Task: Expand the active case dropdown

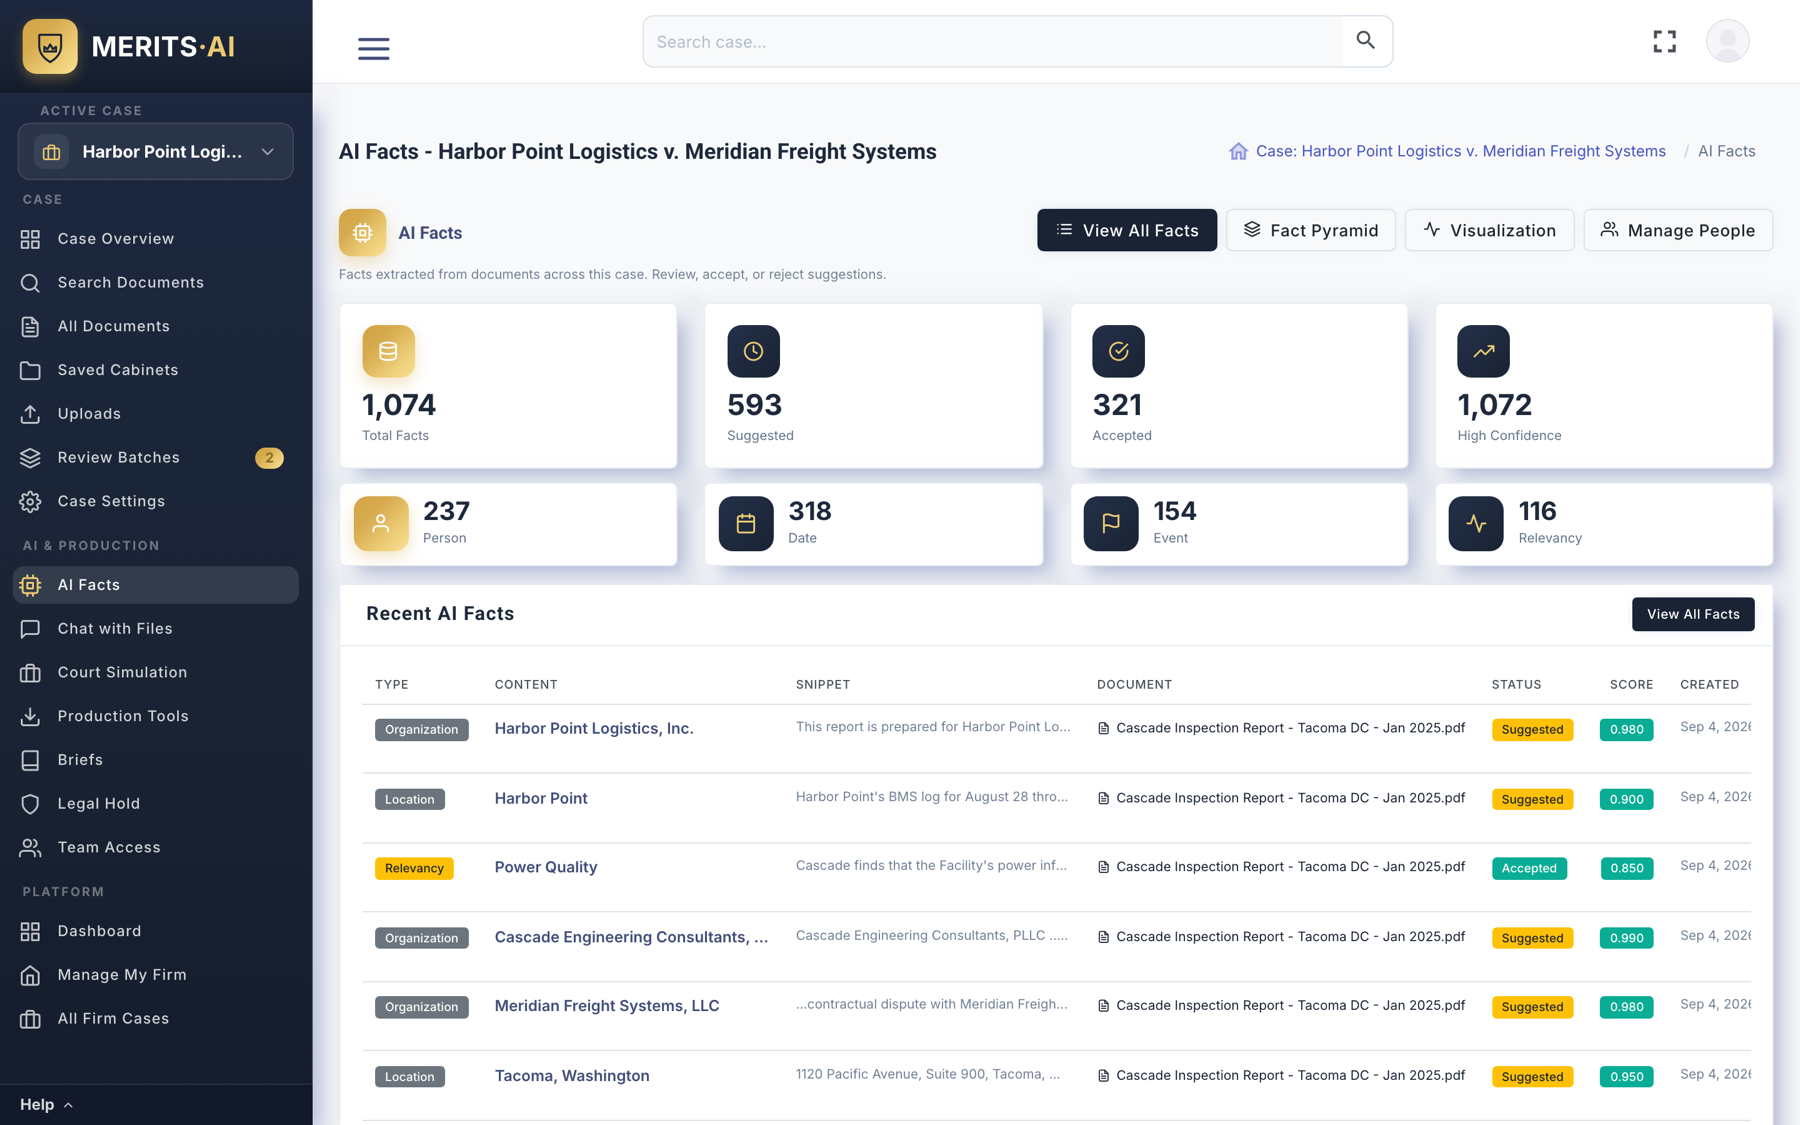Action: coord(156,151)
